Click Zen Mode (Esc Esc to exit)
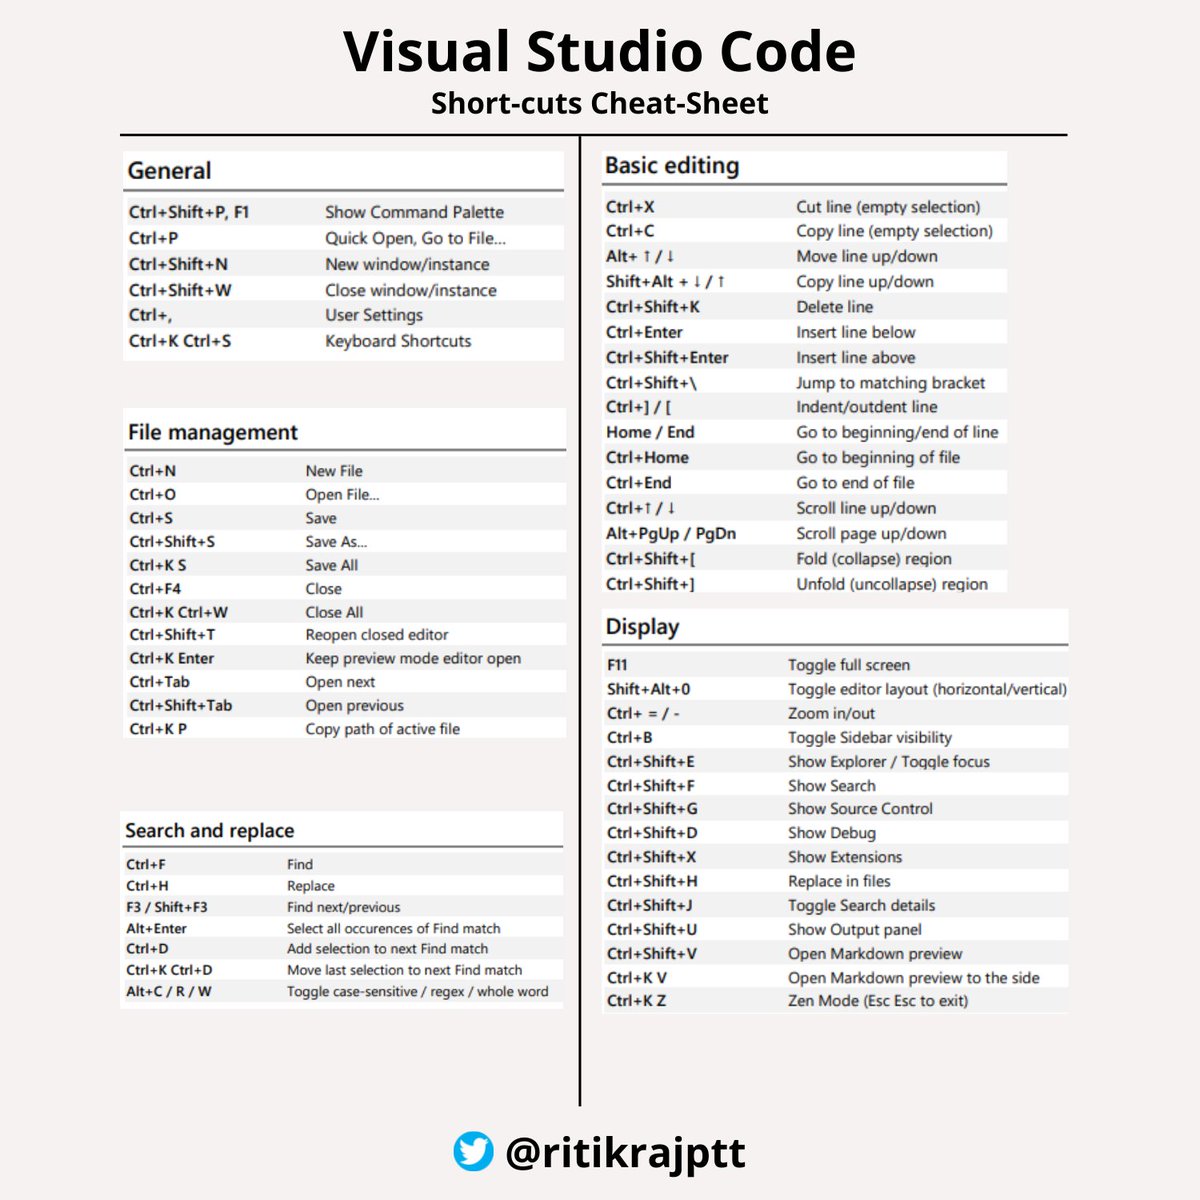The image size is (1200, 1200). (x=878, y=1001)
